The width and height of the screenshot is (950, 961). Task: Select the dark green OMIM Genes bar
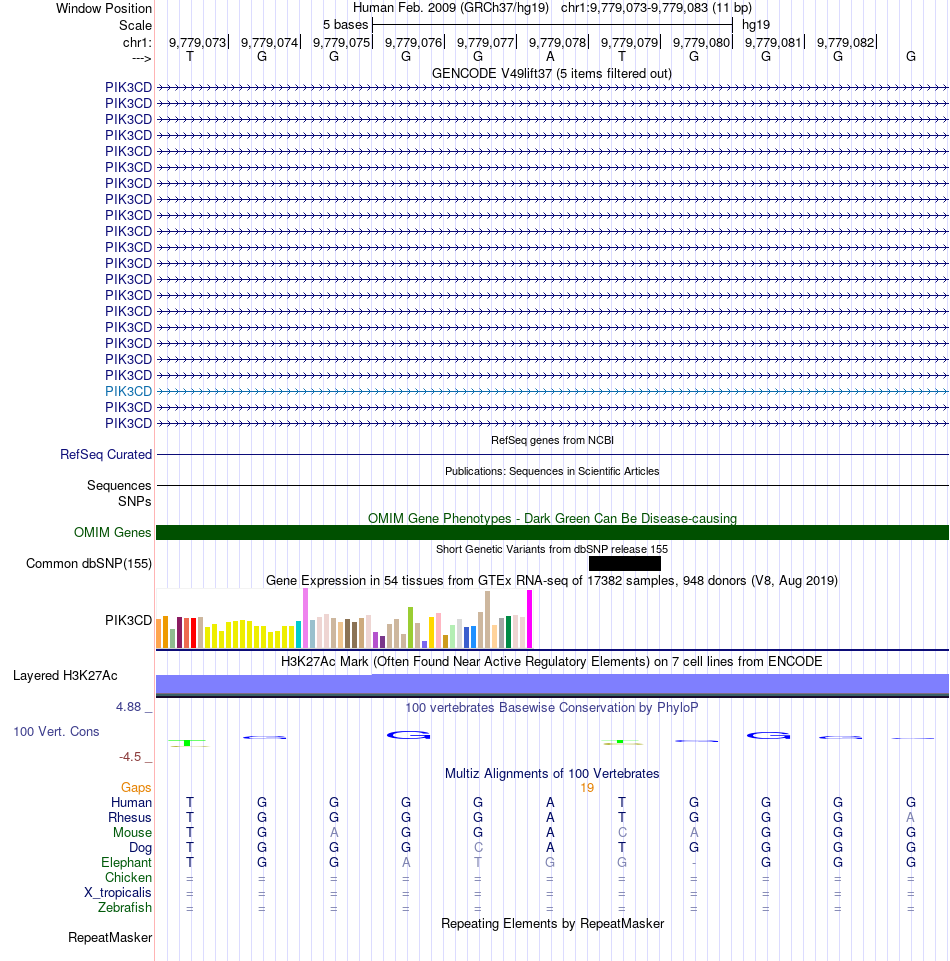(x=552, y=533)
